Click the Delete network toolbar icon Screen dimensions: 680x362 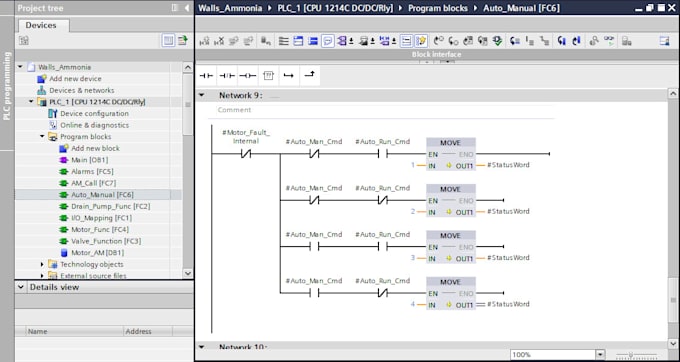(x=219, y=41)
